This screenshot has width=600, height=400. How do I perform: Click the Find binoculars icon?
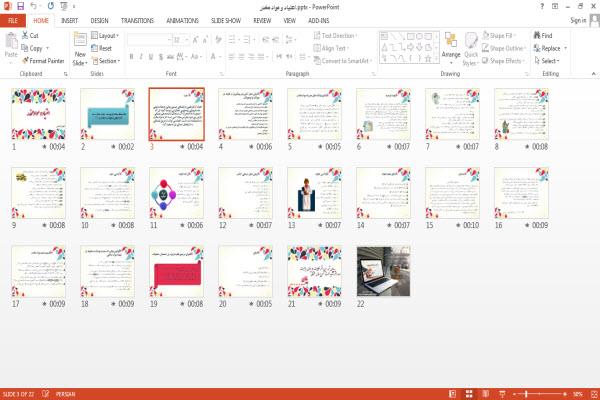click(x=537, y=35)
